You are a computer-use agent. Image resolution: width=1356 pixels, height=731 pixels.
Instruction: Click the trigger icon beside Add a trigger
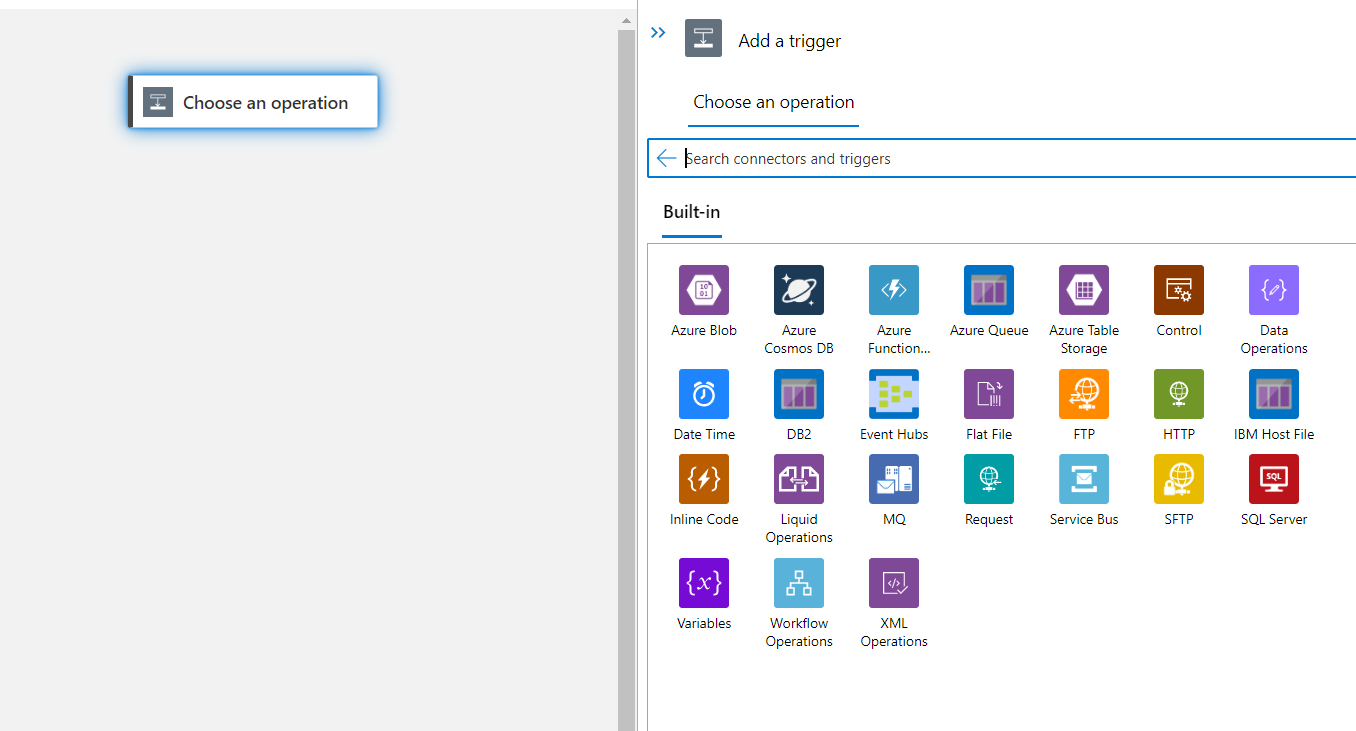pos(703,38)
